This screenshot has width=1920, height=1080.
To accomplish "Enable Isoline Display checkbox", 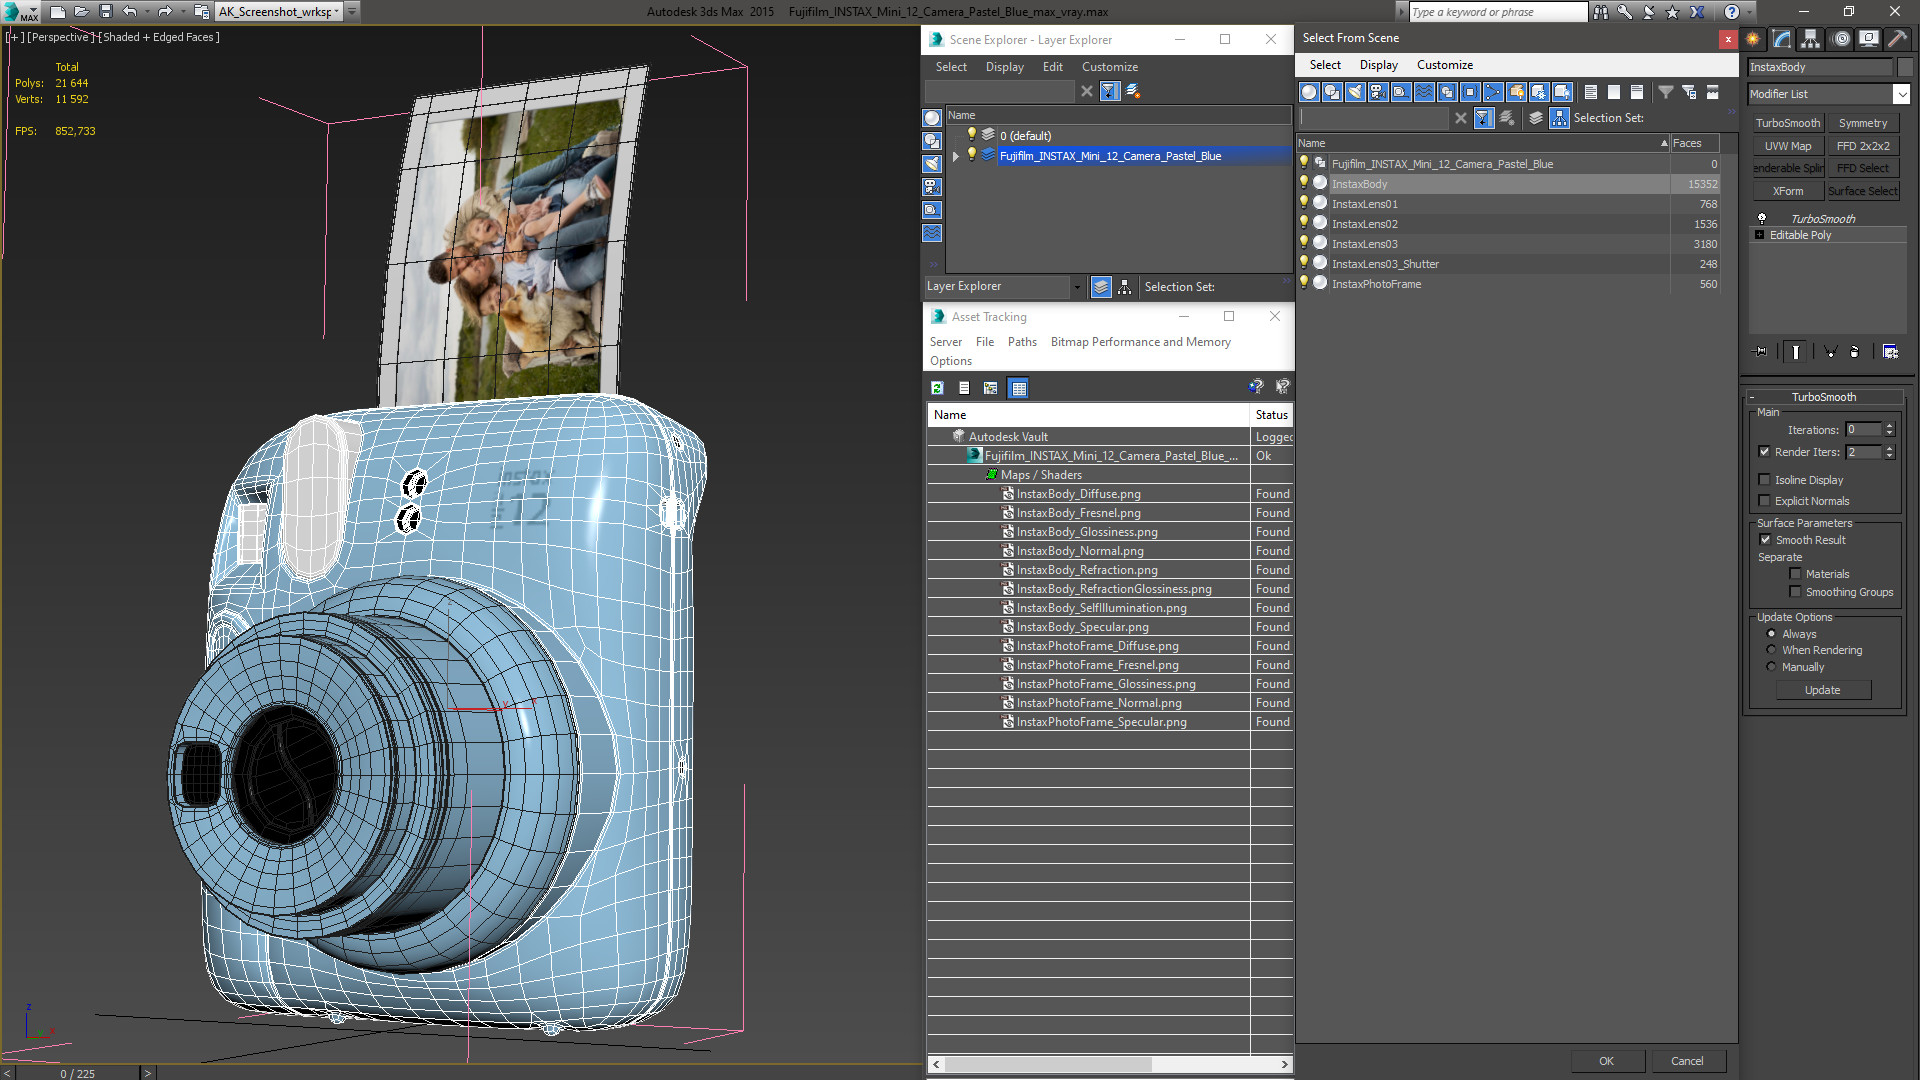I will point(1765,480).
